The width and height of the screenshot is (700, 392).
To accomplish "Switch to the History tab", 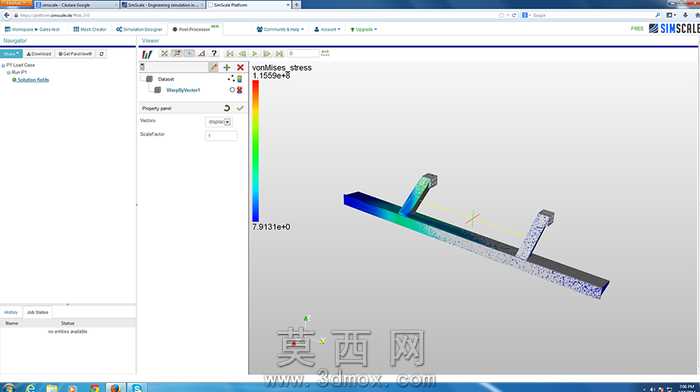I will click(11, 312).
